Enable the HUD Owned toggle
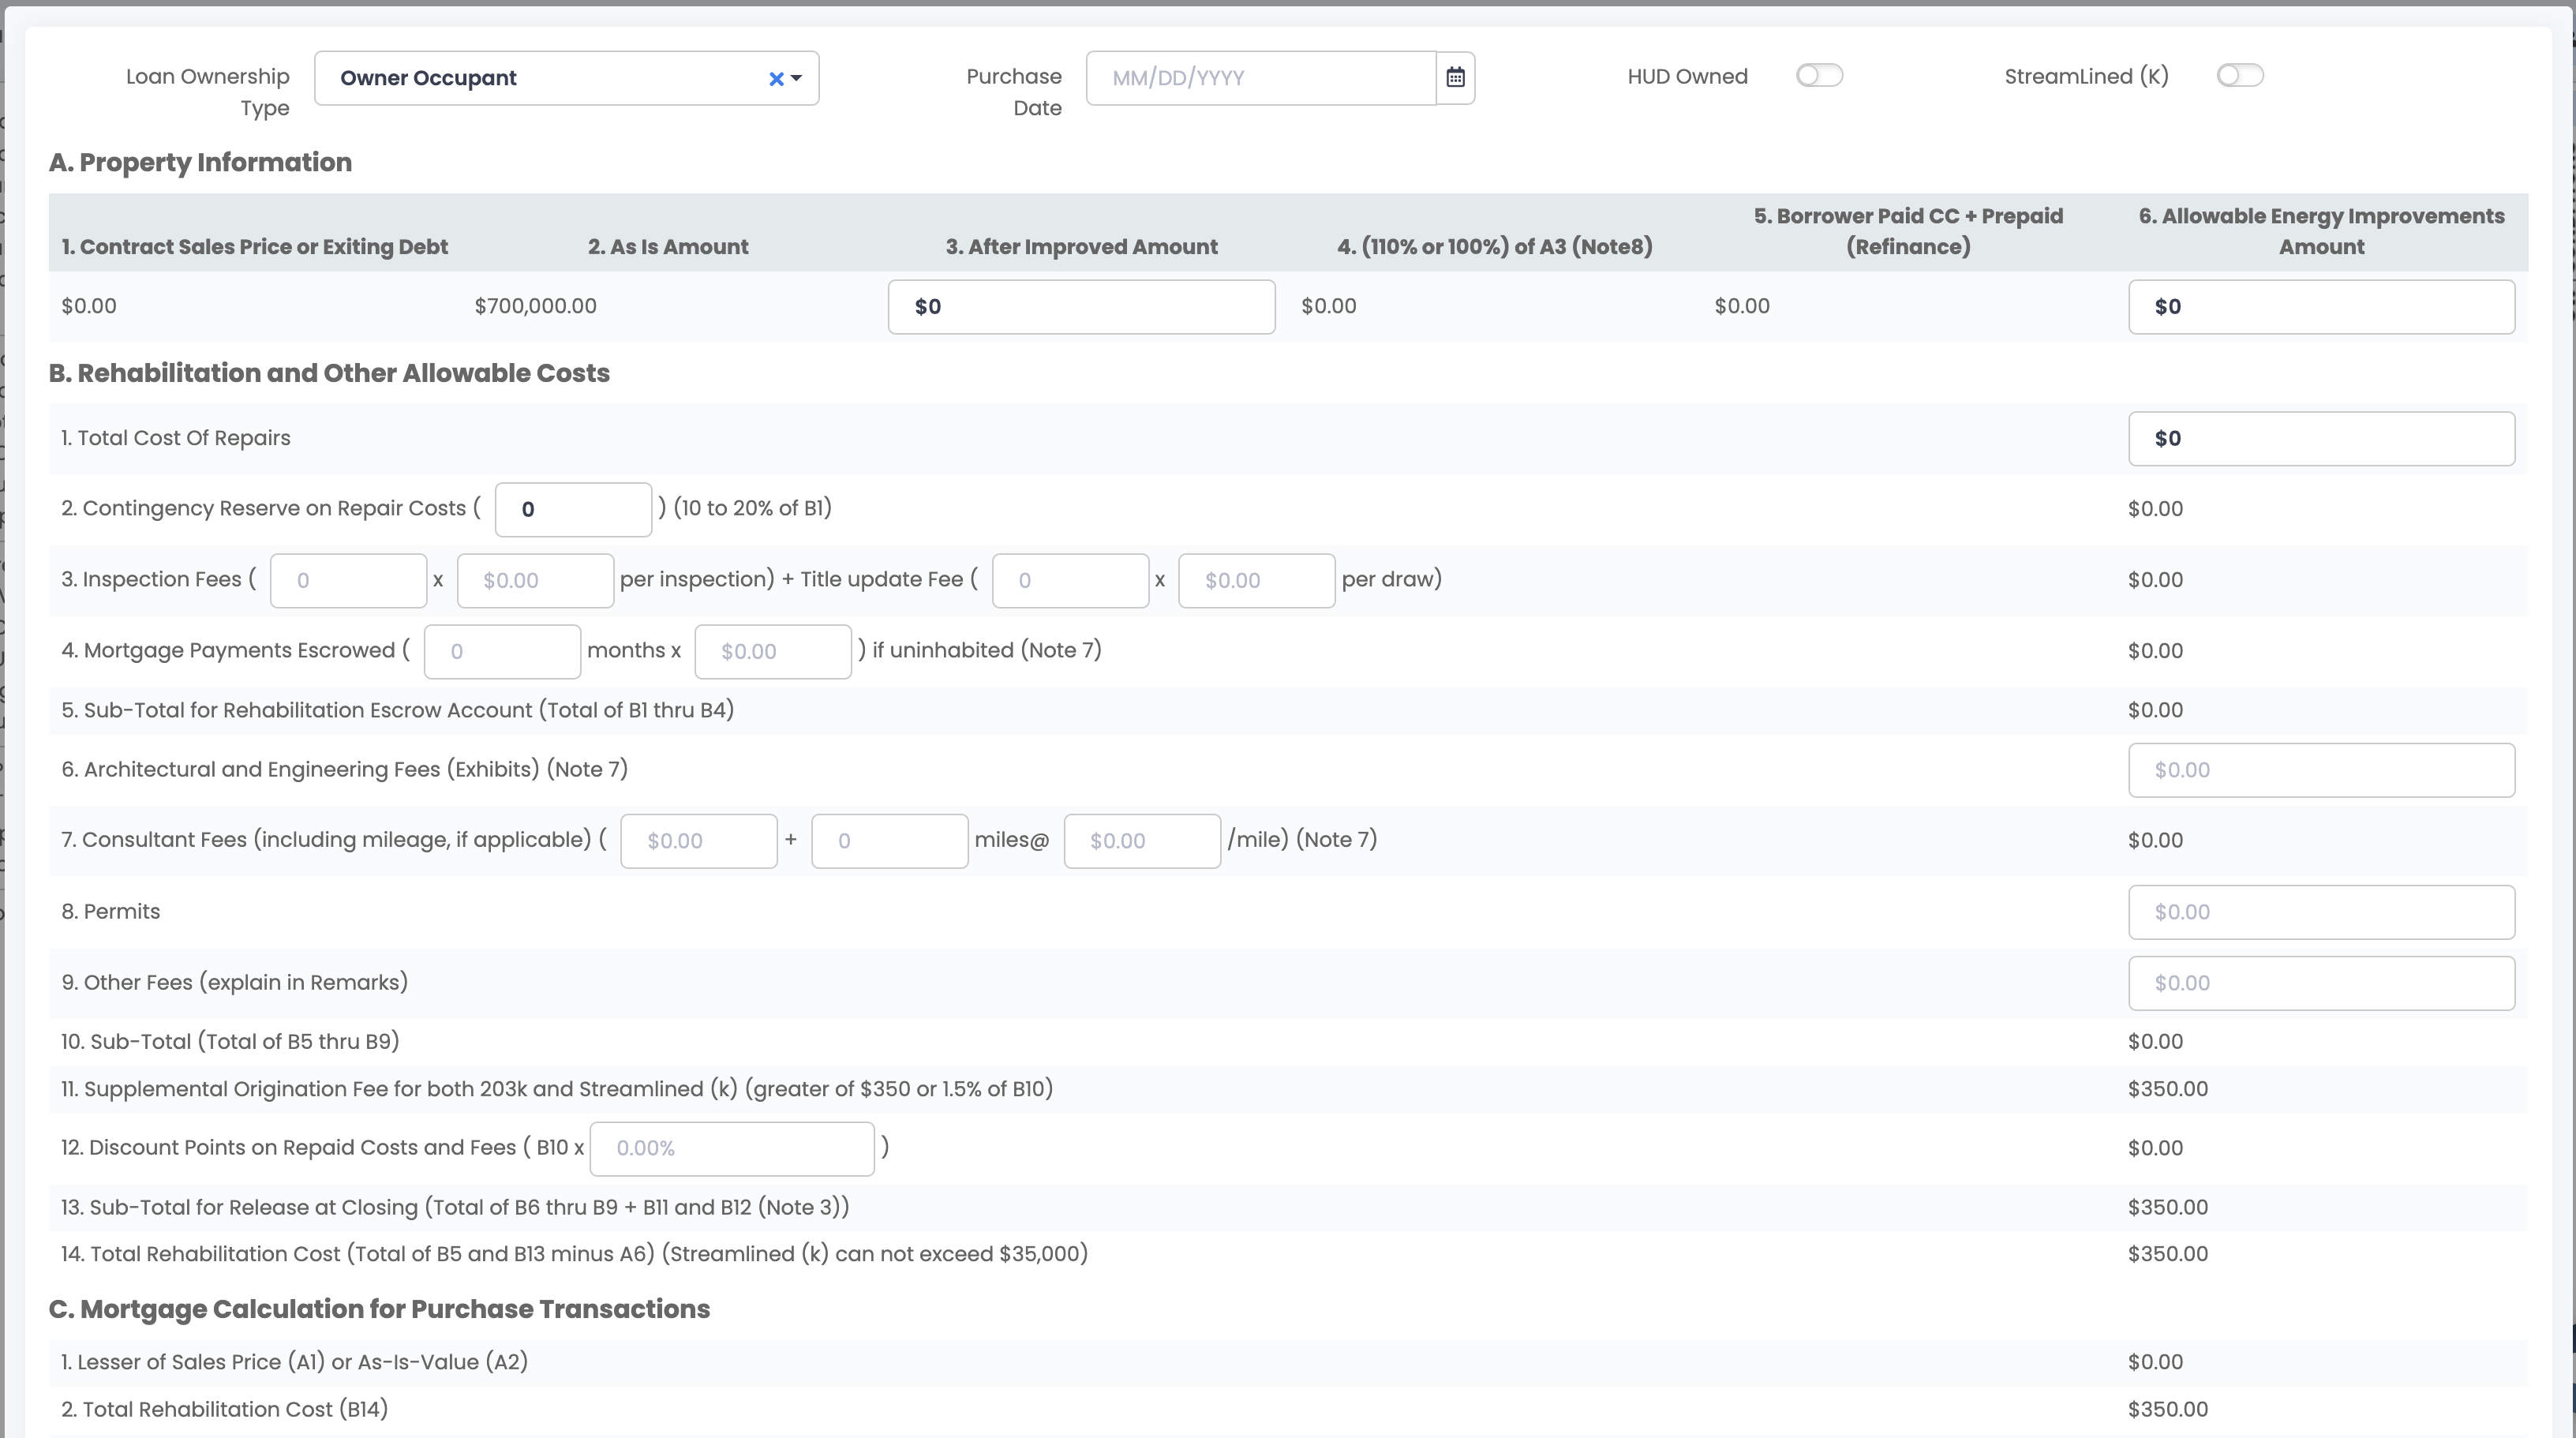Viewport: 2576px width, 1438px height. pos(1819,74)
